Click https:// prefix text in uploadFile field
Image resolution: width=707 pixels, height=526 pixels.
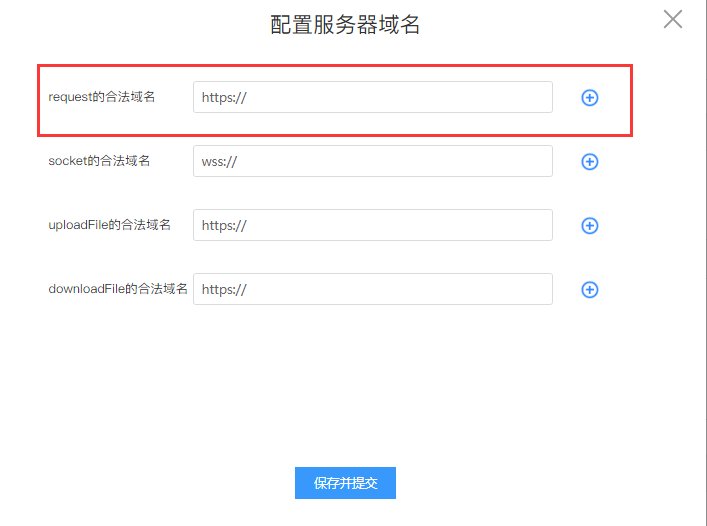224,225
